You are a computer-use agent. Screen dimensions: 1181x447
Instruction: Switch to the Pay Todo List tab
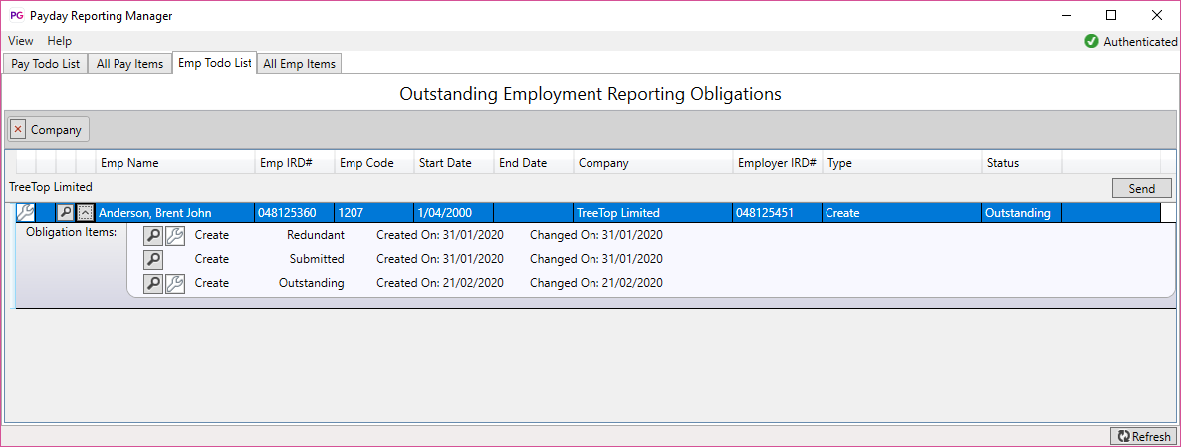pos(45,64)
